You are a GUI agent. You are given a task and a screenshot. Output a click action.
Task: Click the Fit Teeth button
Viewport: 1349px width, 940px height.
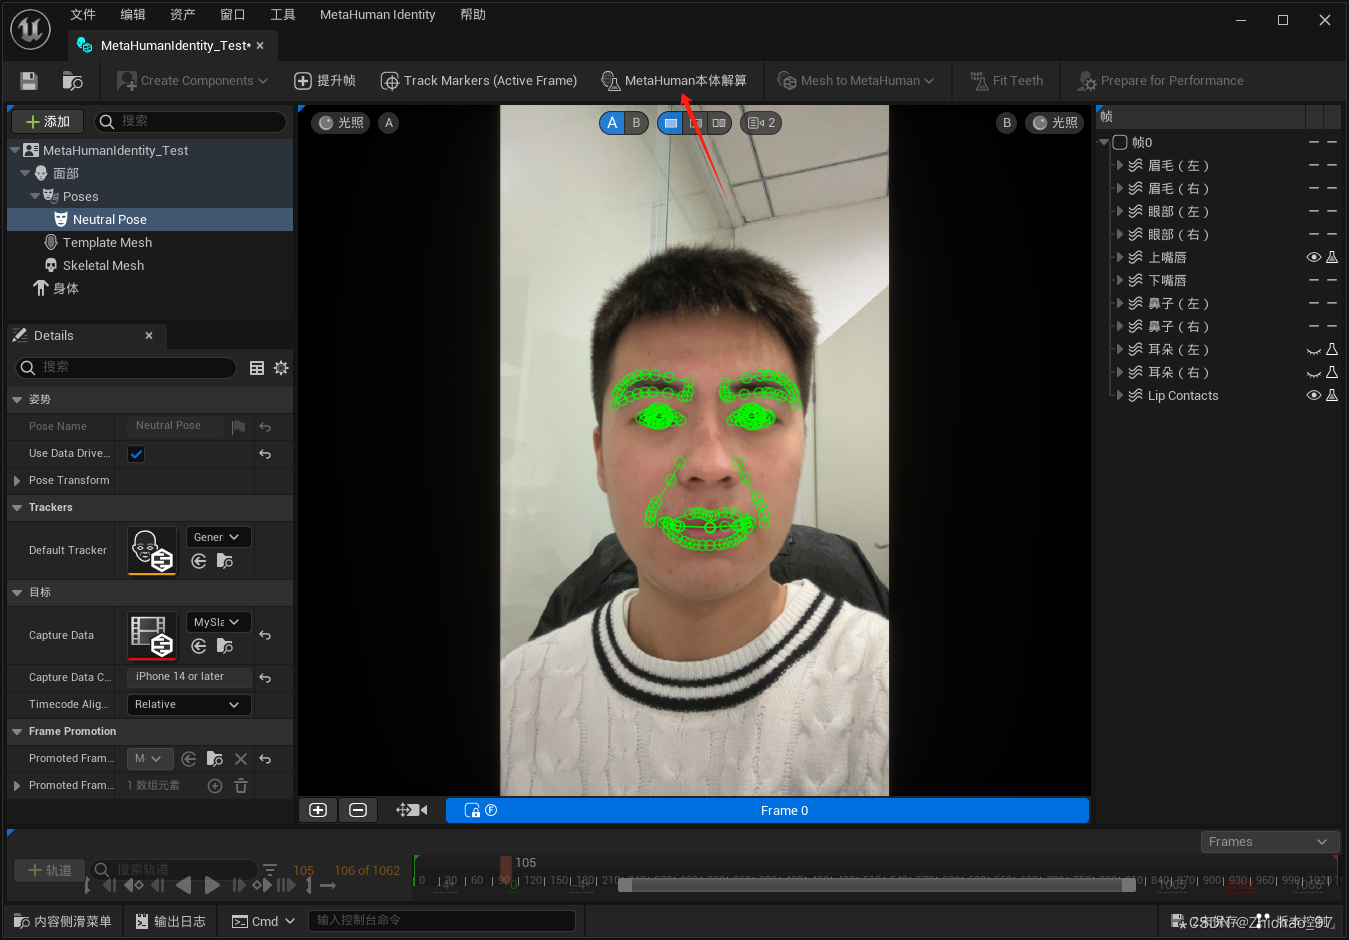pyautogui.click(x=1007, y=81)
